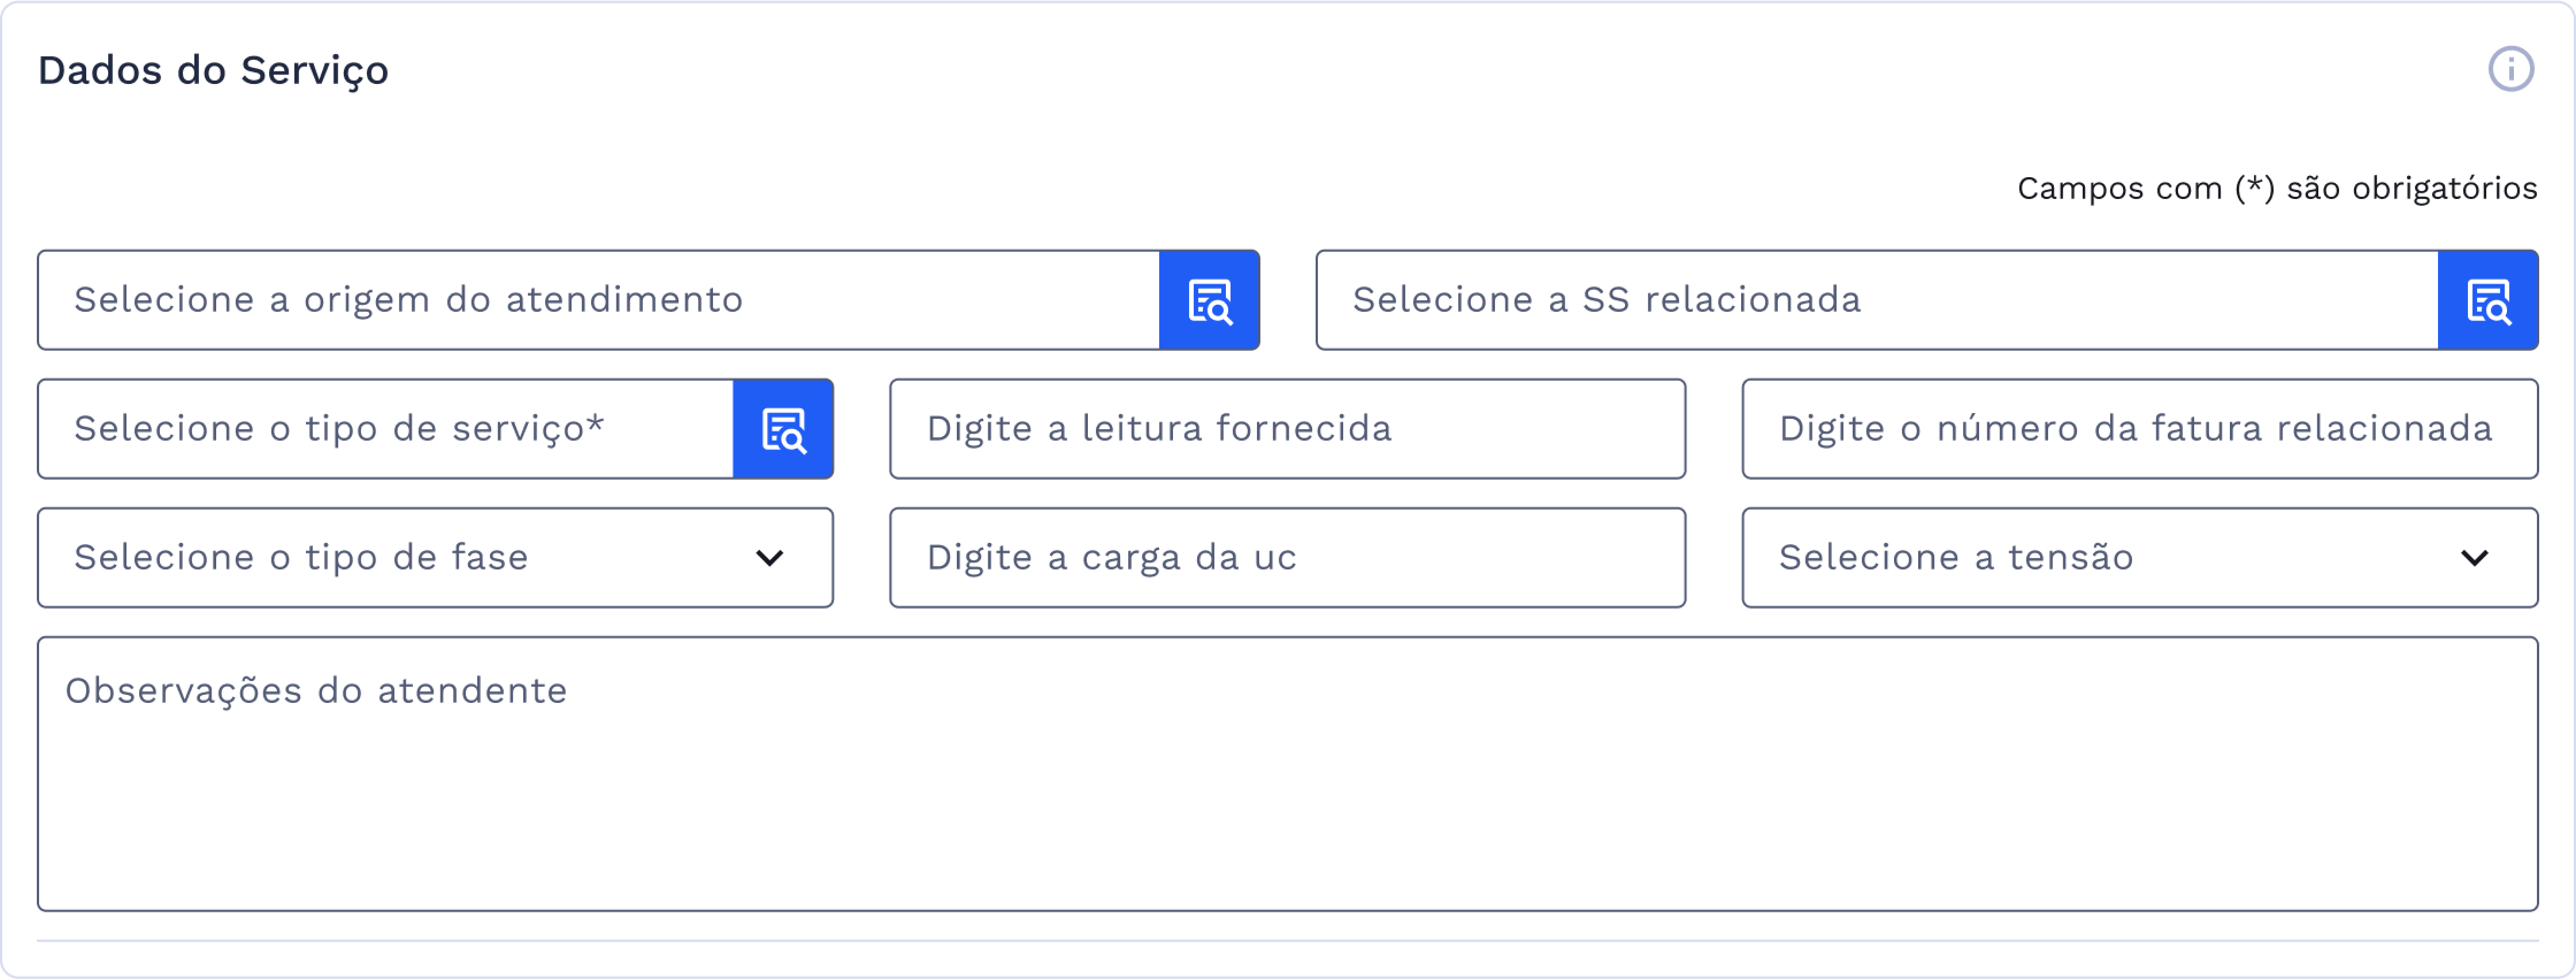Click the Digite a leitura fornecida input
The width and height of the screenshot is (2576, 979).
coord(1287,429)
